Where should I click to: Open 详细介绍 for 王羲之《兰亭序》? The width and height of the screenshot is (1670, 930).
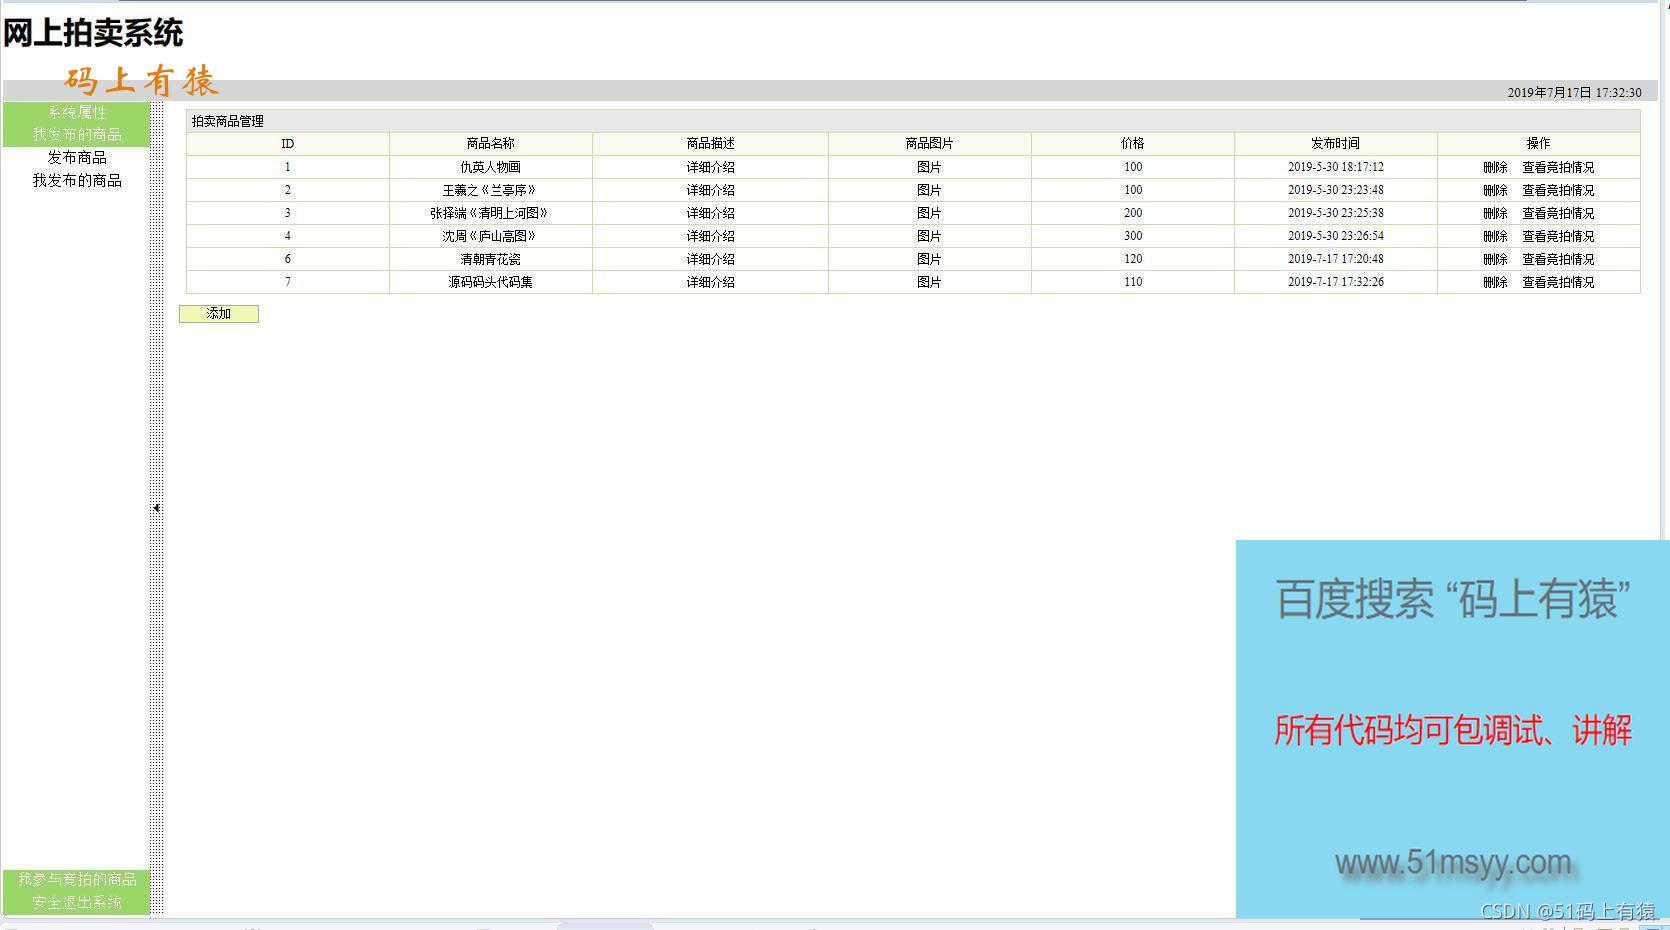click(x=711, y=191)
